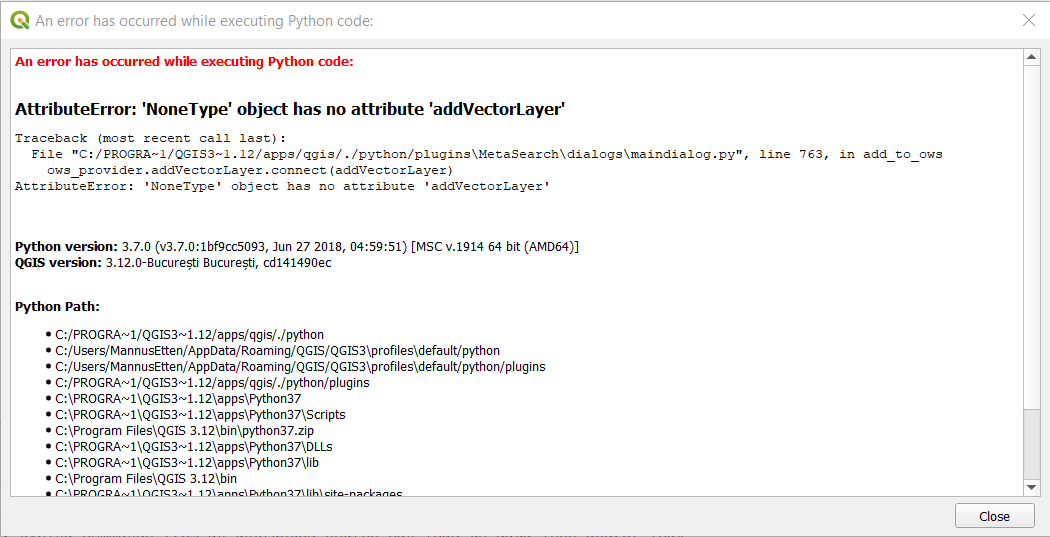The width and height of the screenshot is (1050, 537).
Task: Click the 'Python Path:' label
Action: pos(58,307)
